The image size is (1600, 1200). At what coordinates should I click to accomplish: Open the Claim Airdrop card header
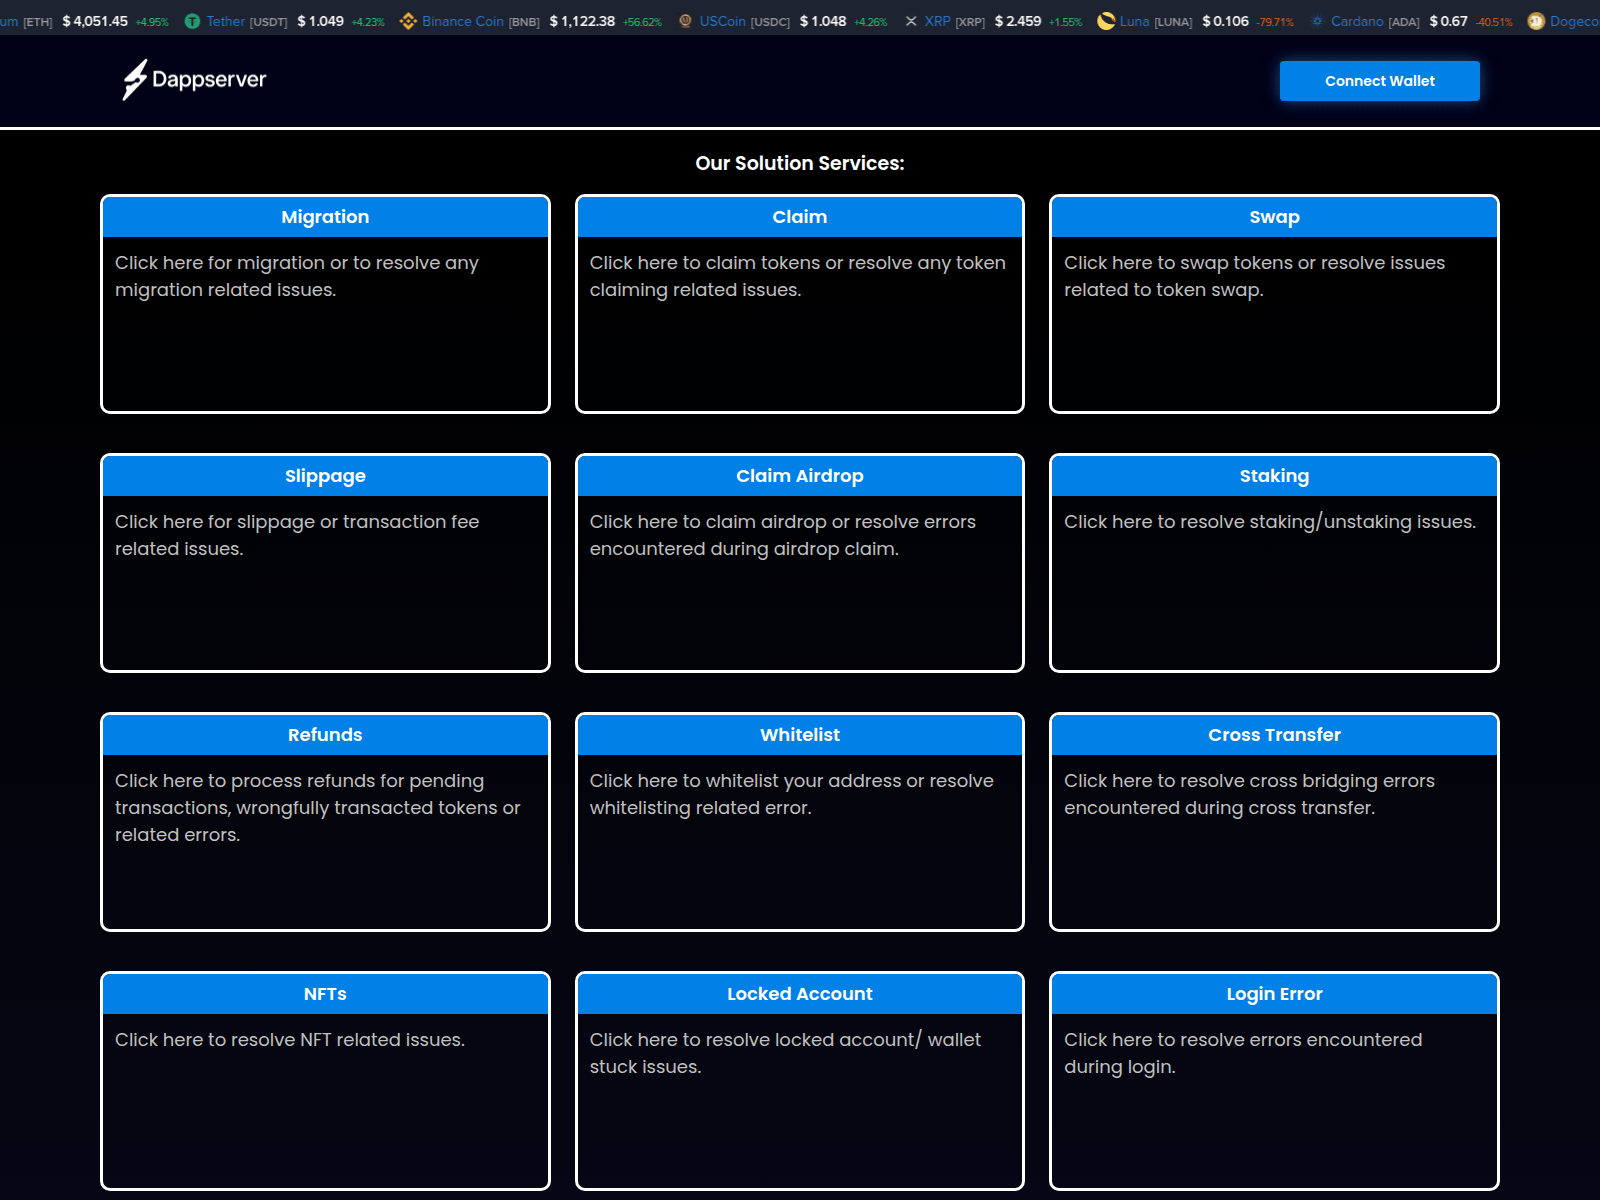[800, 476]
